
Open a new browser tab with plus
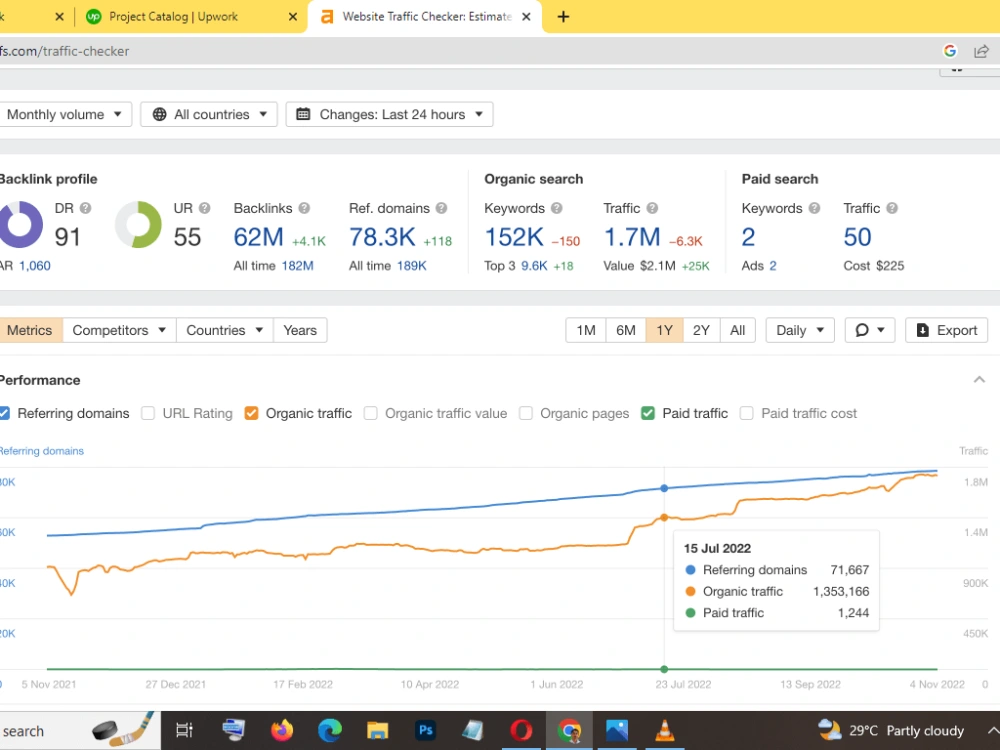[x=563, y=17]
